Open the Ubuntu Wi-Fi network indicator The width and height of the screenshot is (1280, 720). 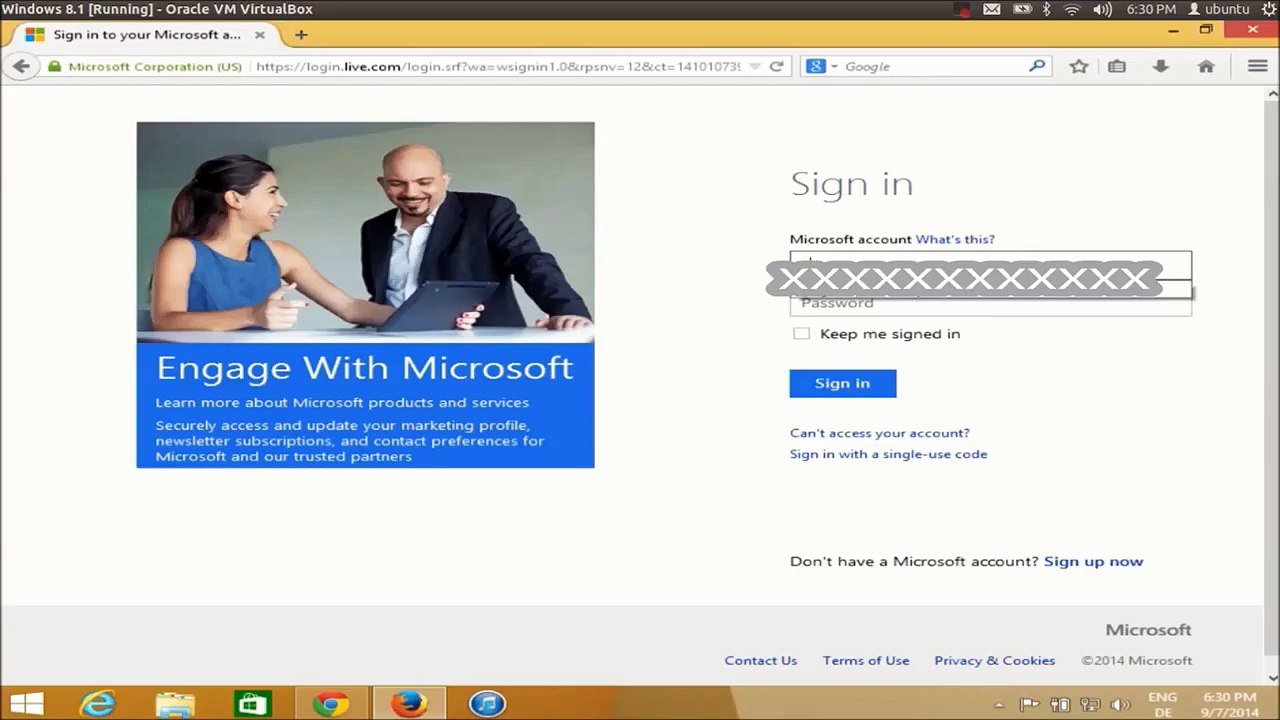point(1073,9)
